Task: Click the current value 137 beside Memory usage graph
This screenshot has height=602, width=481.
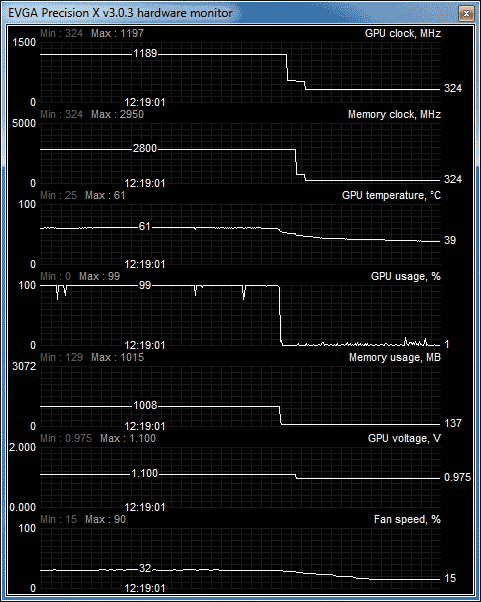Action: (x=453, y=423)
